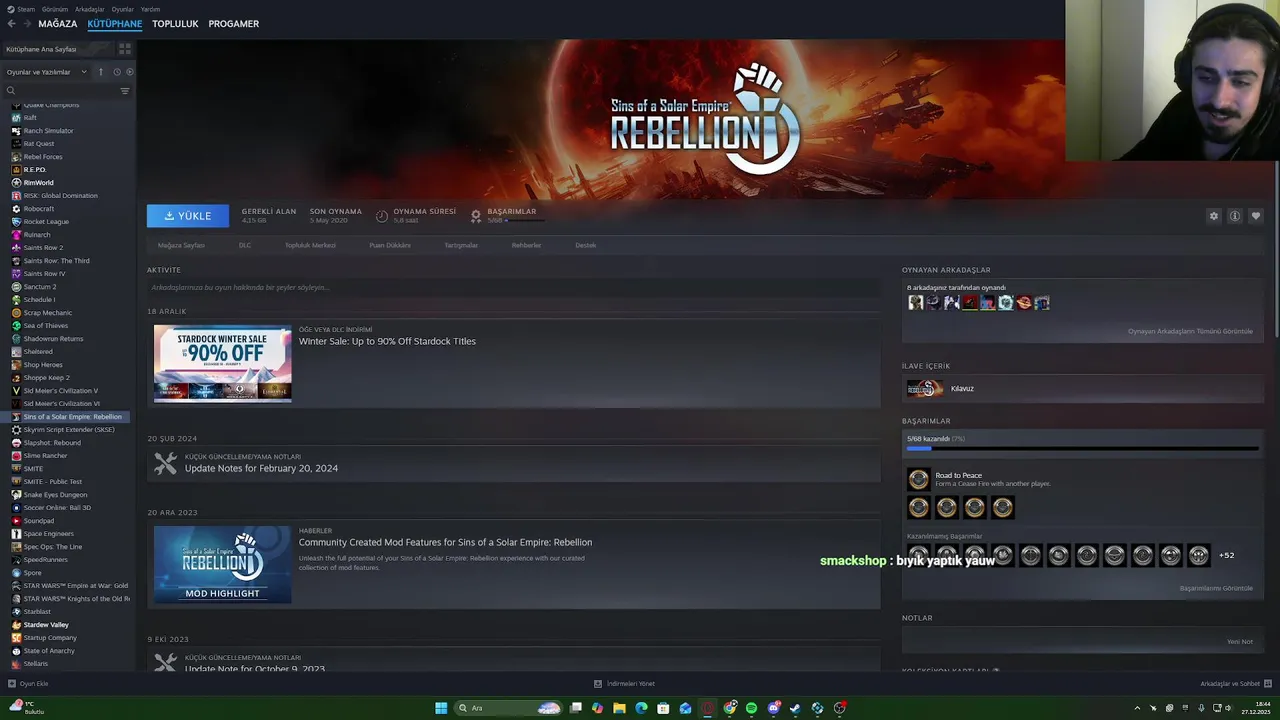Open PROGAMER profile tab
Image resolution: width=1280 pixels, height=720 pixels.
(x=234, y=24)
